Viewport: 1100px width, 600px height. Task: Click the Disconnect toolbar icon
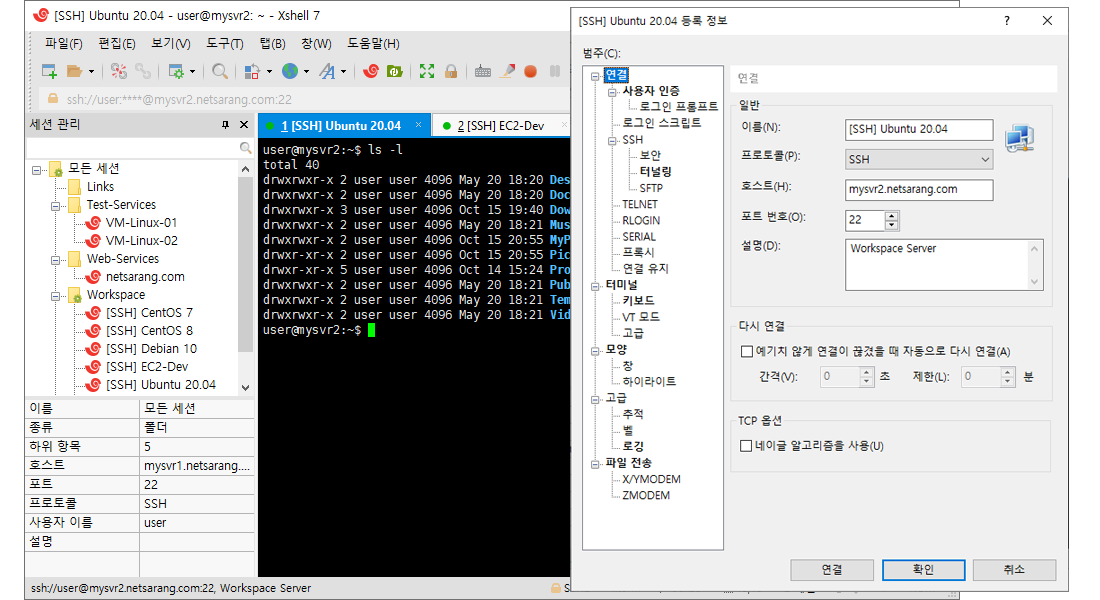[119, 71]
